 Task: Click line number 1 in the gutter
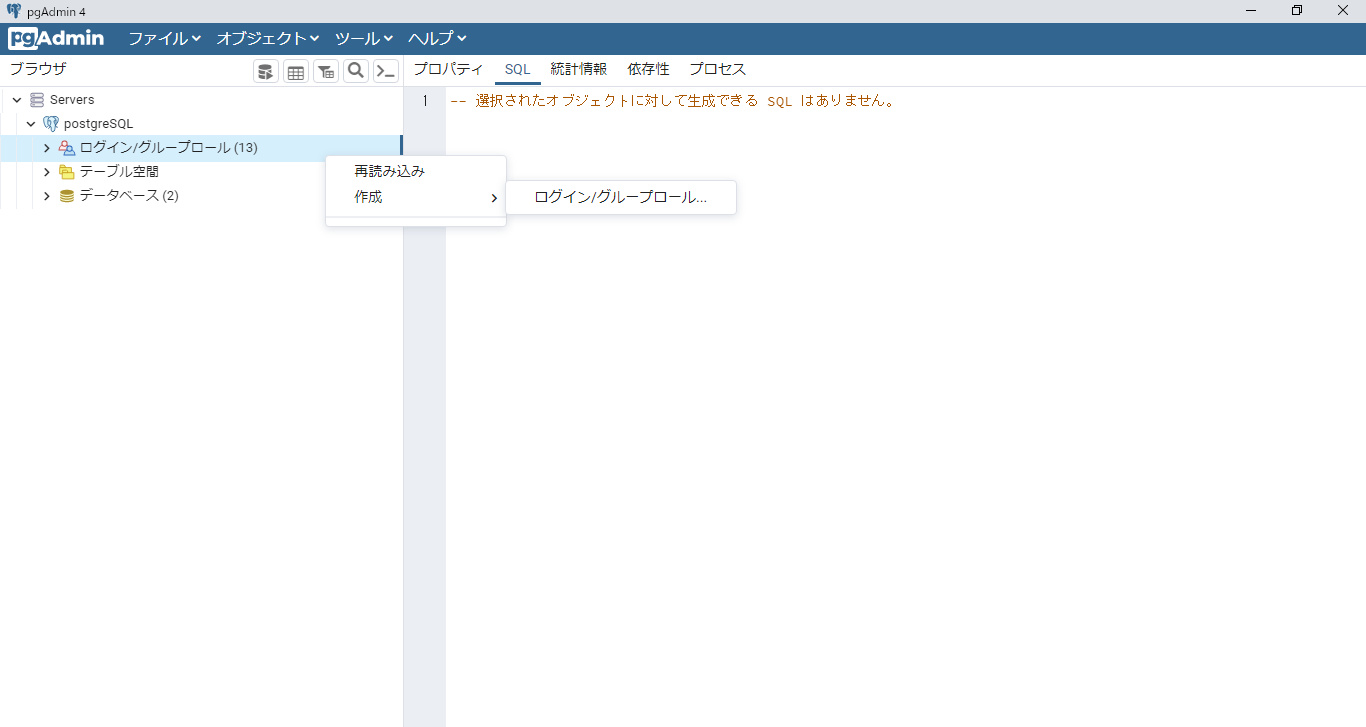tap(425, 101)
